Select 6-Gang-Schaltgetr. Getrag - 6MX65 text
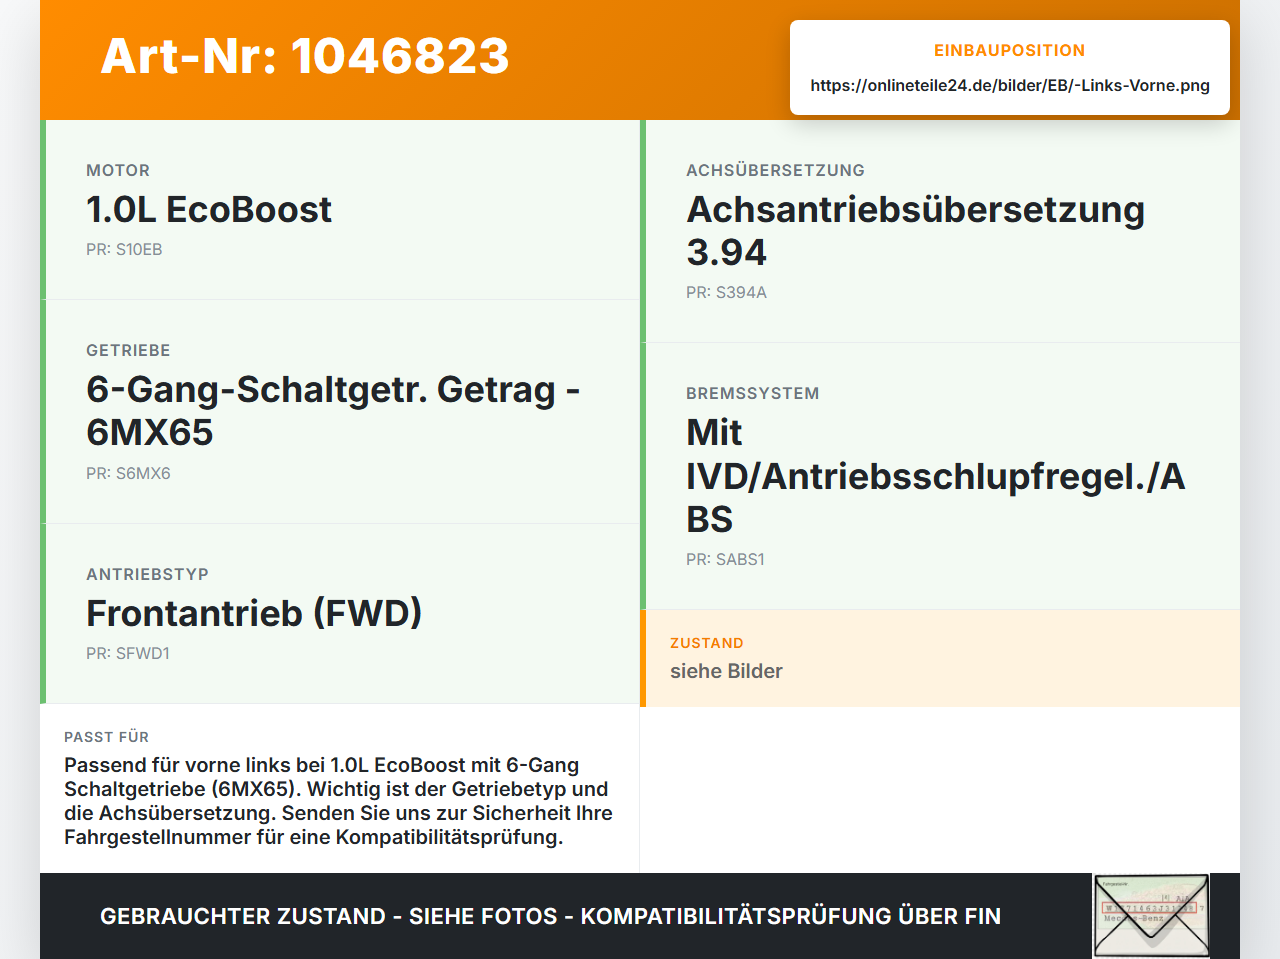The image size is (1280, 959). pos(333,410)
